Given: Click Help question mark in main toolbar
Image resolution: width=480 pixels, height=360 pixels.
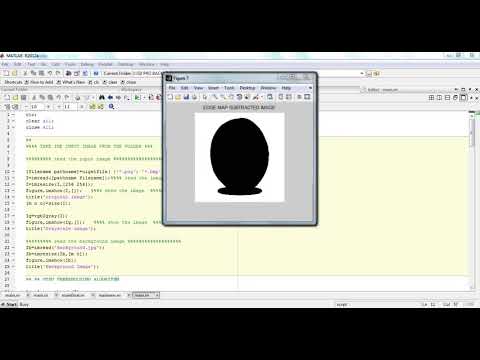Looking at the screenshot, I should click(96, 73).
